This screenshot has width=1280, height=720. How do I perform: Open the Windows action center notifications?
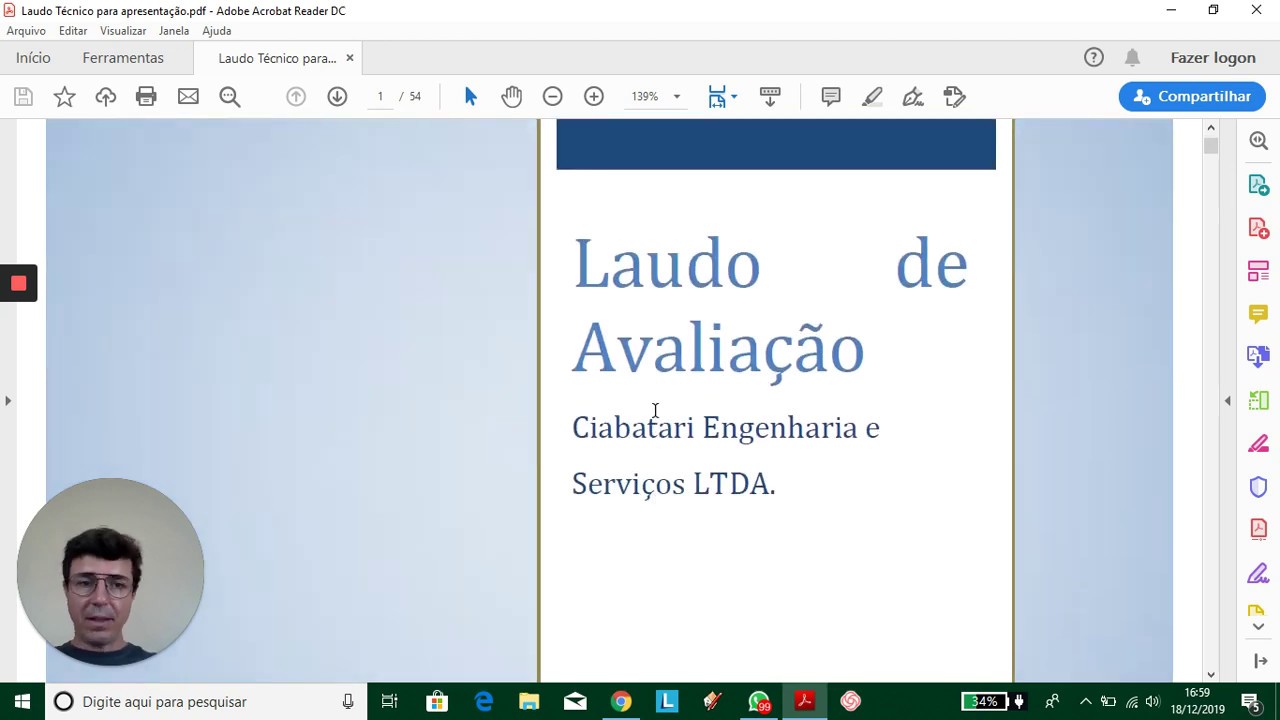click(1250, 702)
